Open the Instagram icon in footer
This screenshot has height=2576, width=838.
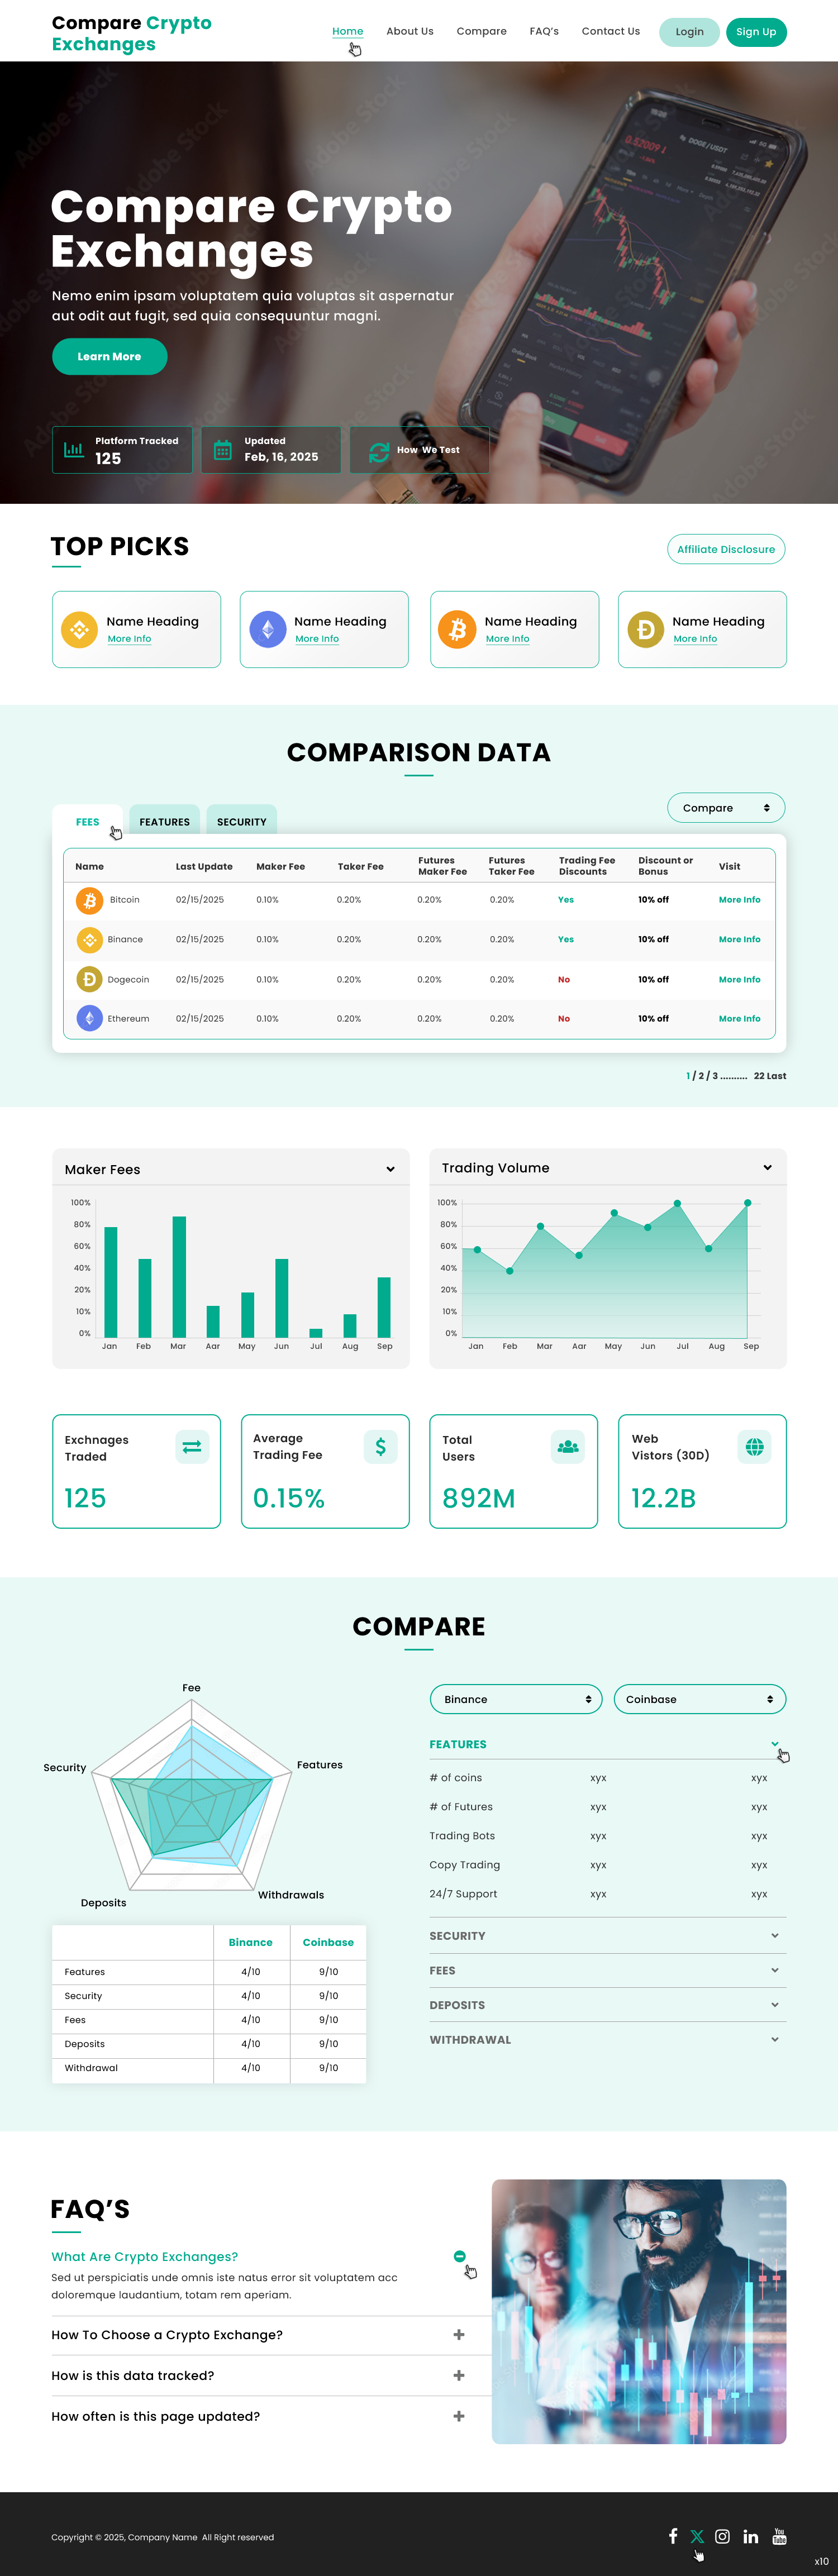(722, 2536)
